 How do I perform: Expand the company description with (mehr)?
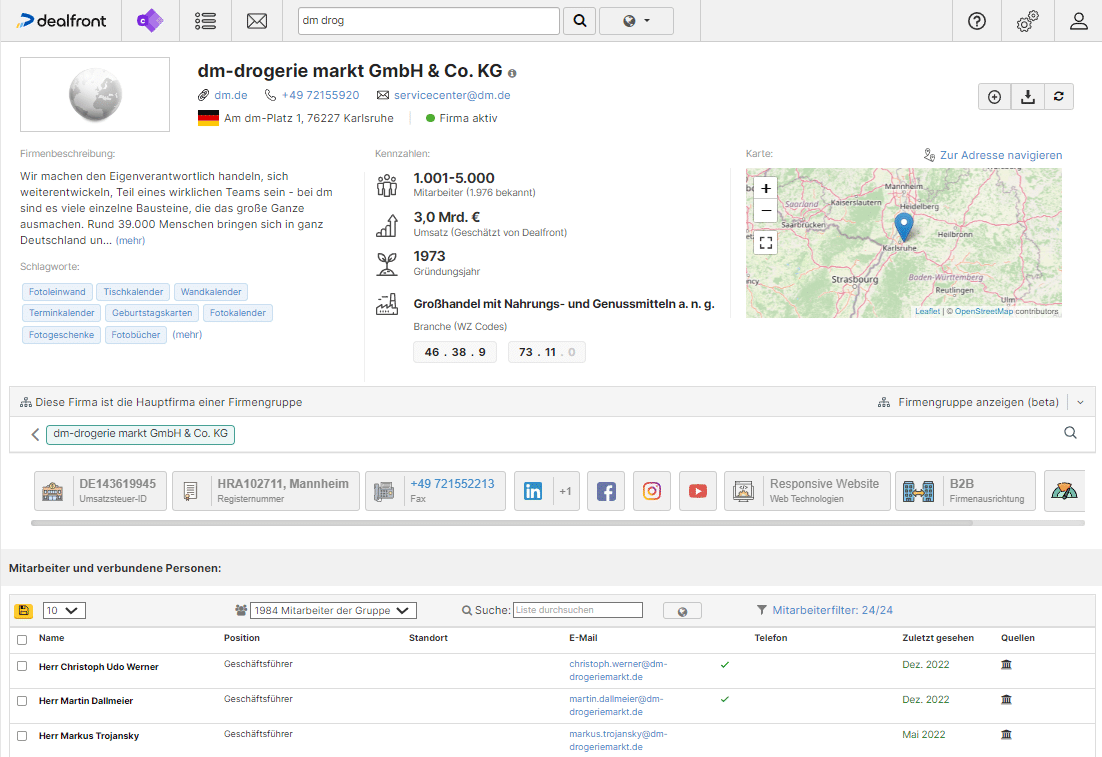tap(131, 240)
